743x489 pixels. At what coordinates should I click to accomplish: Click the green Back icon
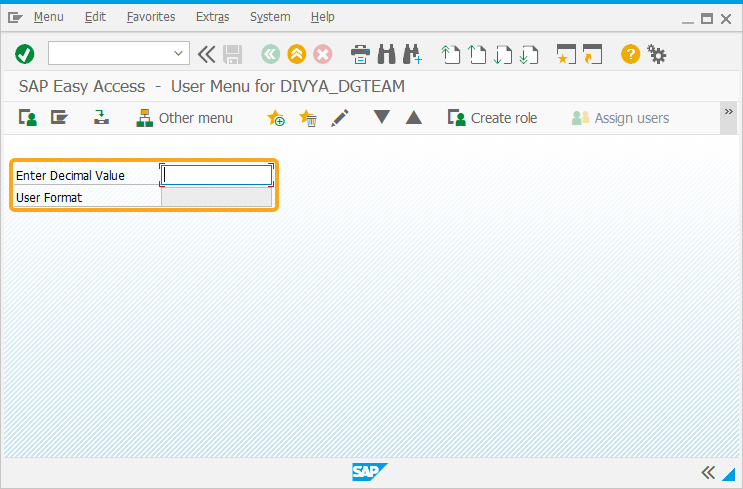click(x=271, y=54)
